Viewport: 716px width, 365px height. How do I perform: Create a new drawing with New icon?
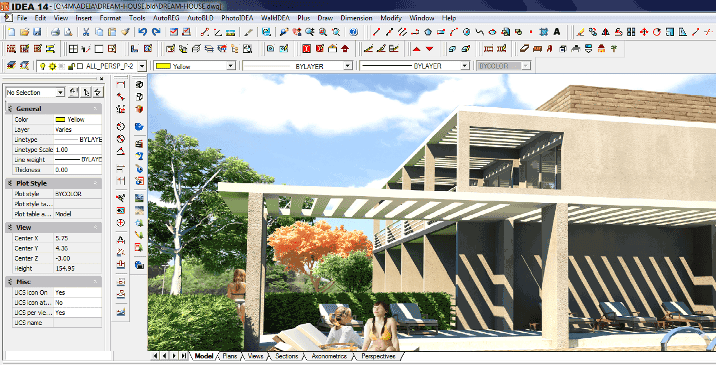click(x=11, y=32)
